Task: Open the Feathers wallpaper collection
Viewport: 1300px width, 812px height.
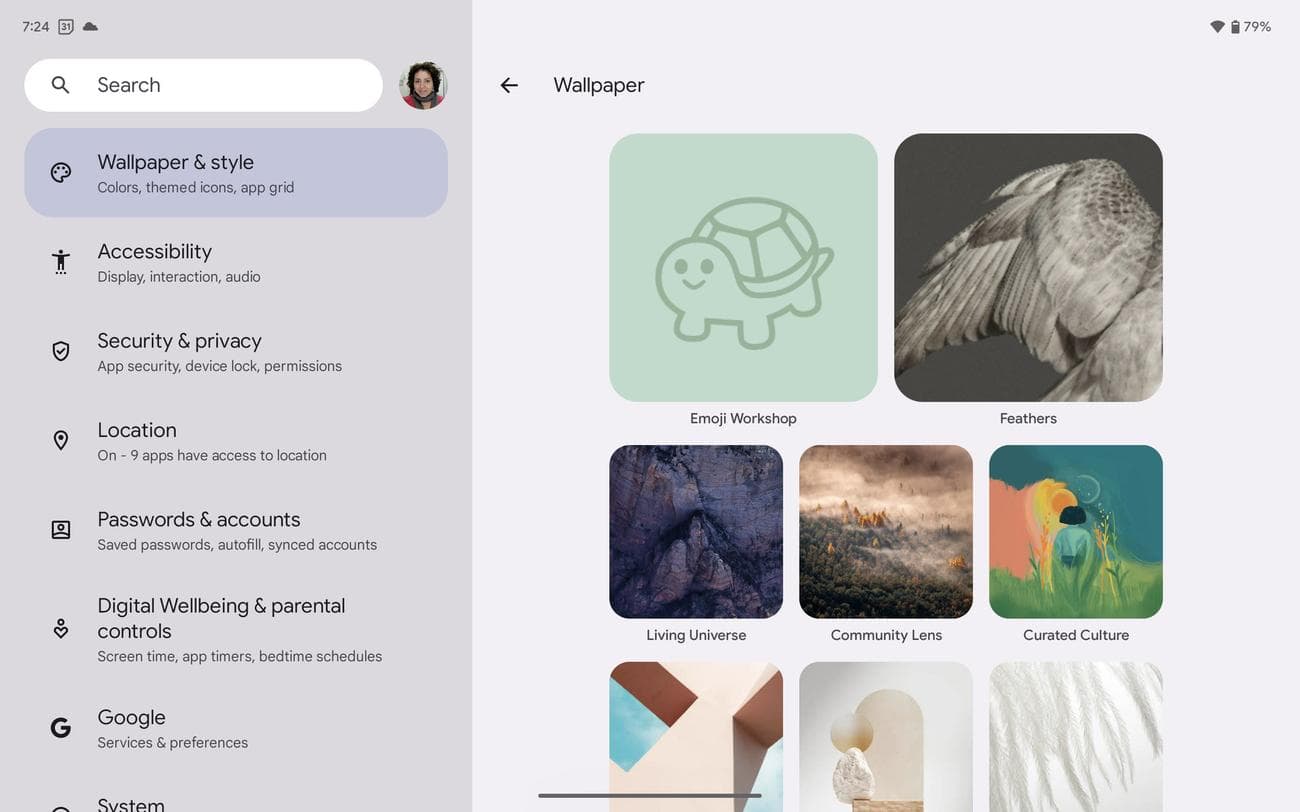Action: click(1028, 268)
